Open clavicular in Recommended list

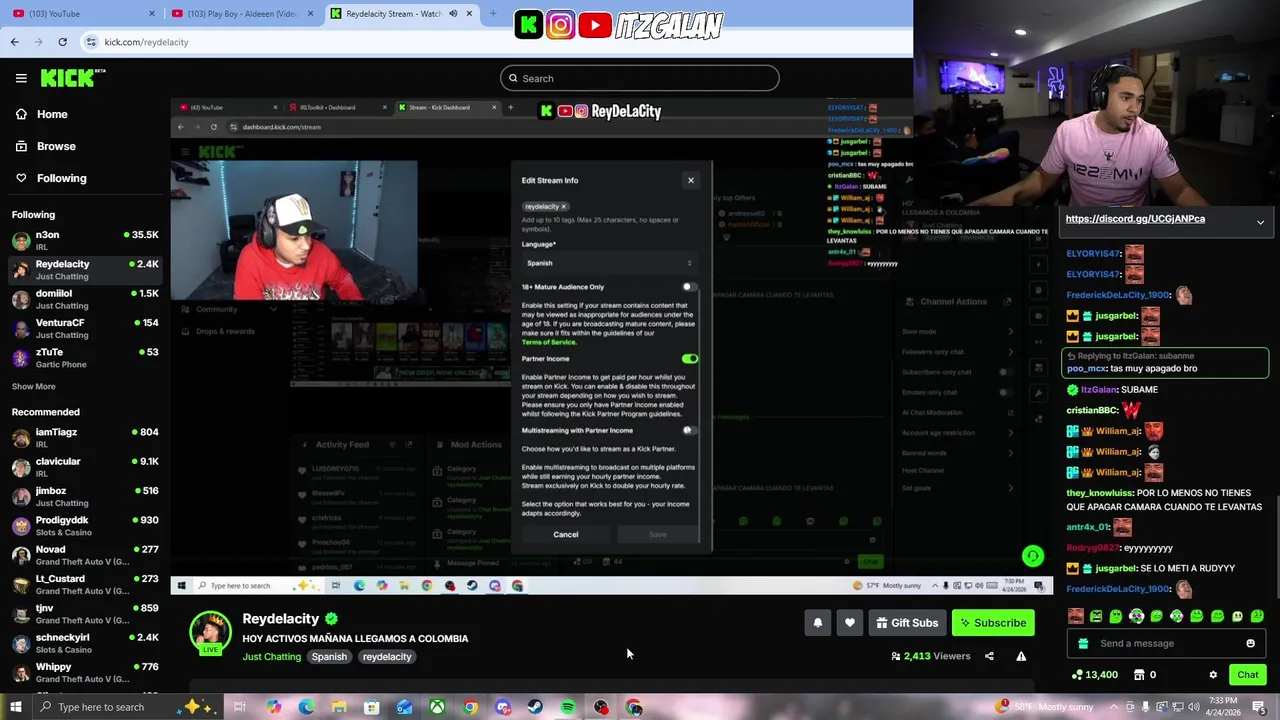[85, 467]
